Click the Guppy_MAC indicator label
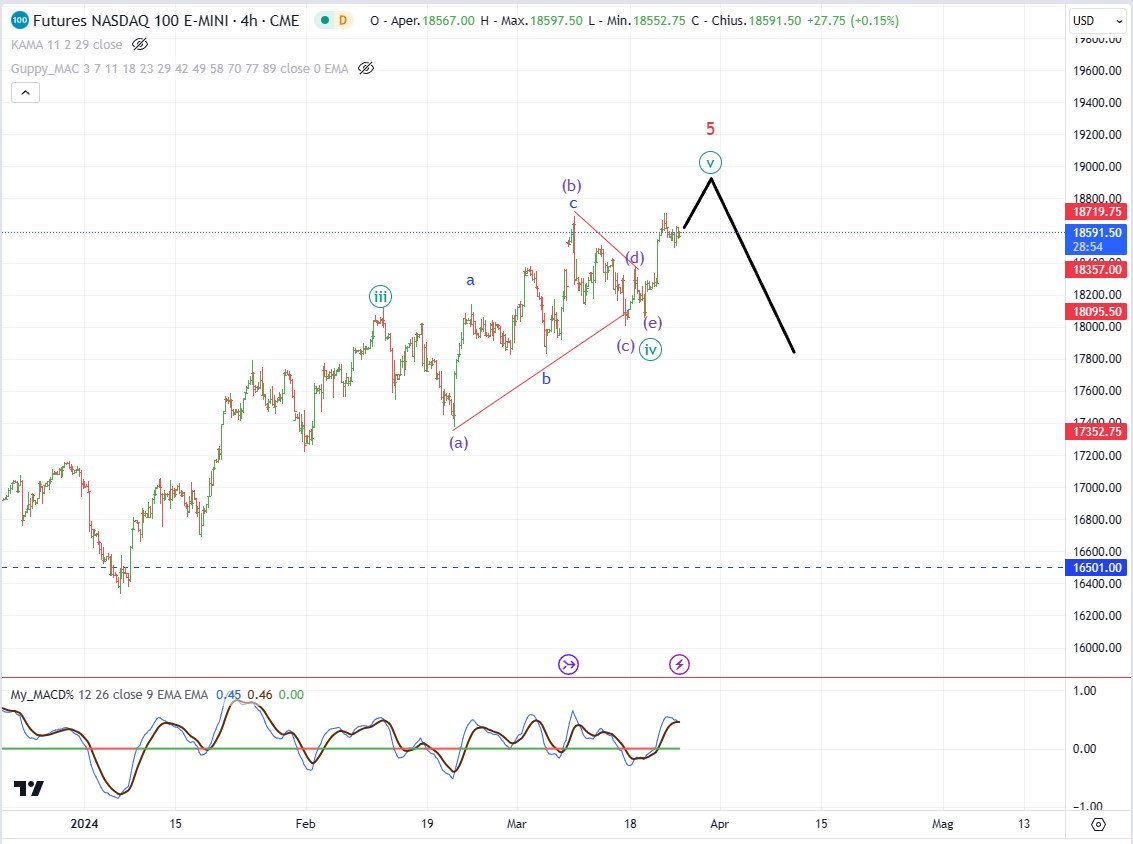 (180, 69)
